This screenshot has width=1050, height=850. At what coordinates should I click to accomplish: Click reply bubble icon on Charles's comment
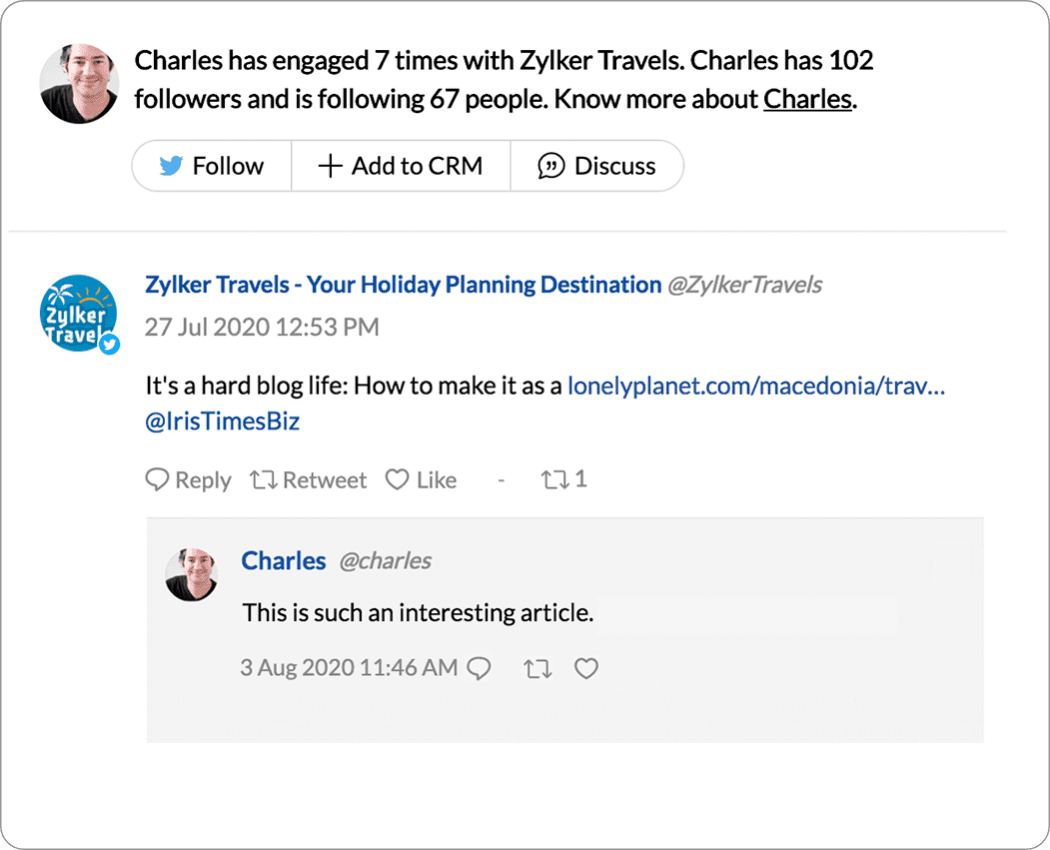point(480,668)
